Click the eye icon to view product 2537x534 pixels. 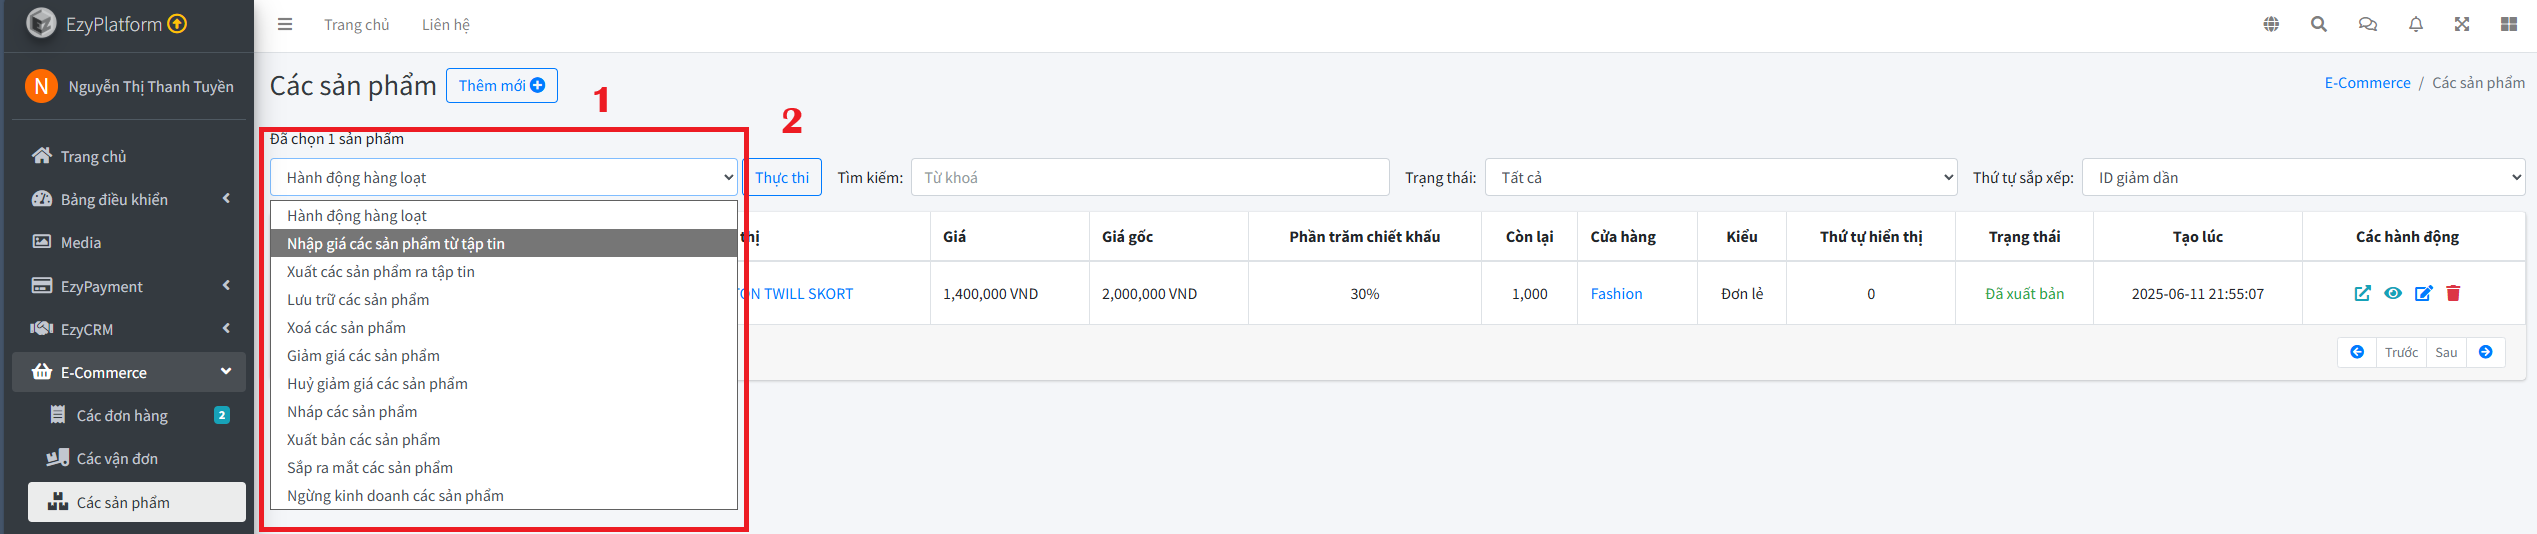(2393, 293)
